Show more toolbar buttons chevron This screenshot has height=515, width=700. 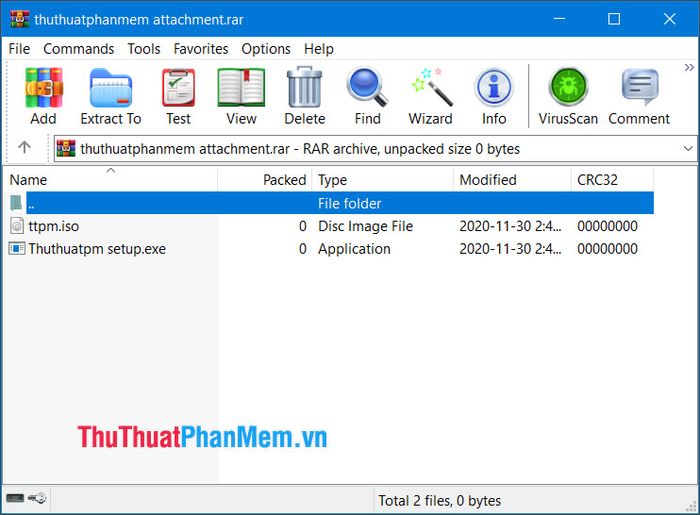click(x=689, y=67)
